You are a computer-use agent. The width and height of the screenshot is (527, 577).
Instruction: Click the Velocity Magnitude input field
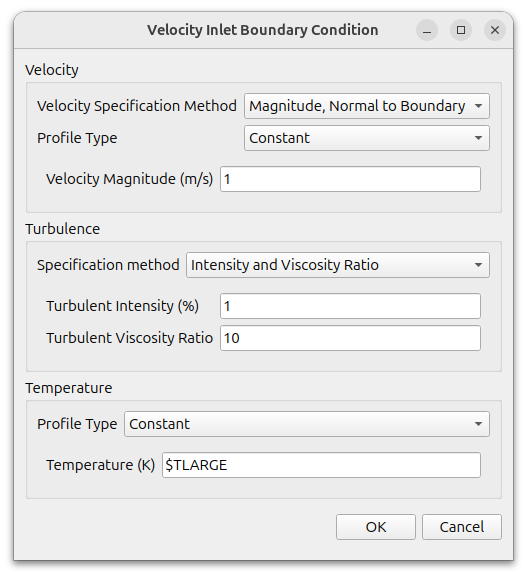(350, 179)
